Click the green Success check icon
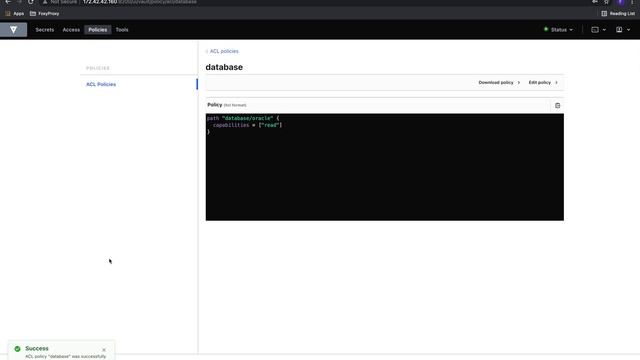This screenshot has height=360, width=640. coord(17,349)
